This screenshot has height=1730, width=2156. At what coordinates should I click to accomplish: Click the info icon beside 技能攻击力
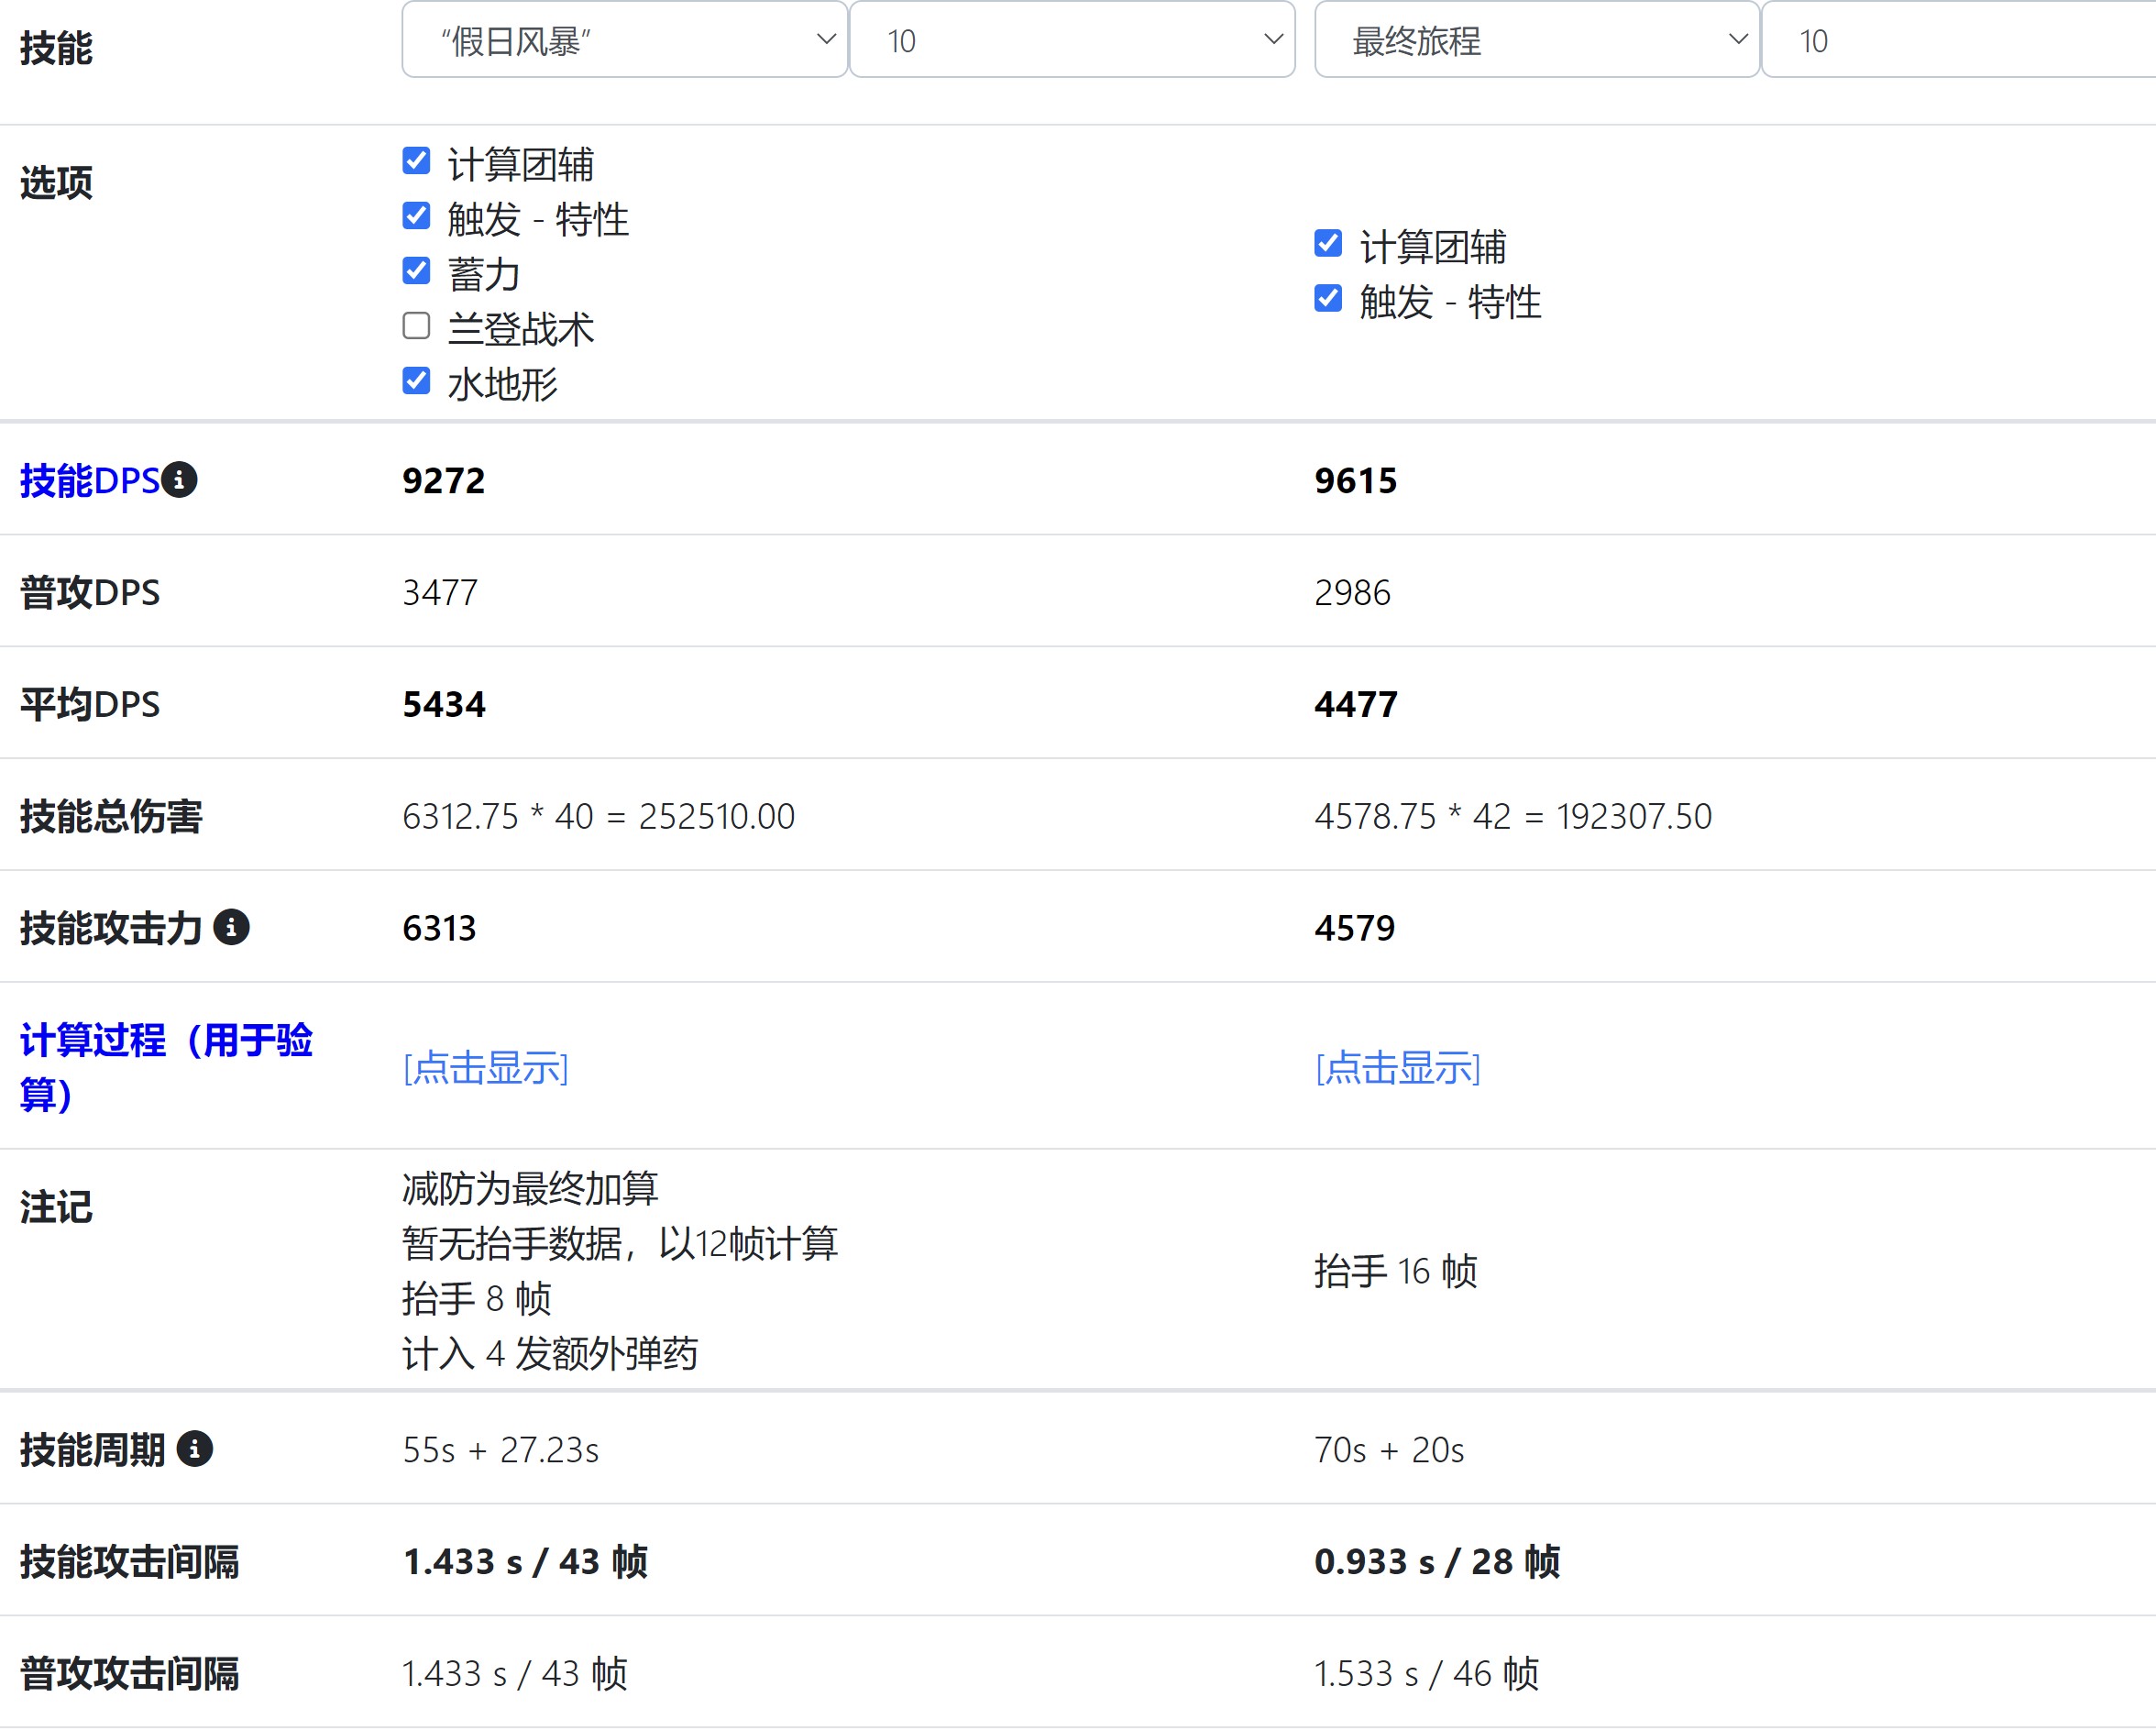click(233, 927)
